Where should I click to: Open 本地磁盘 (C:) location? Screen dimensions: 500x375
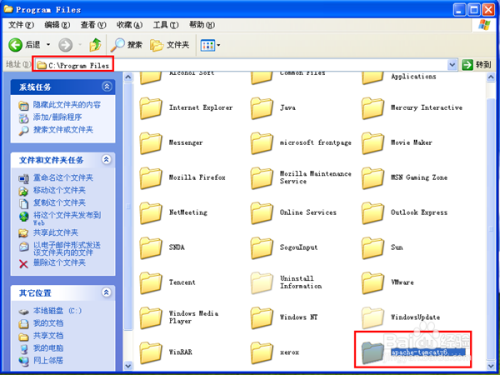[x=57, y=311]
